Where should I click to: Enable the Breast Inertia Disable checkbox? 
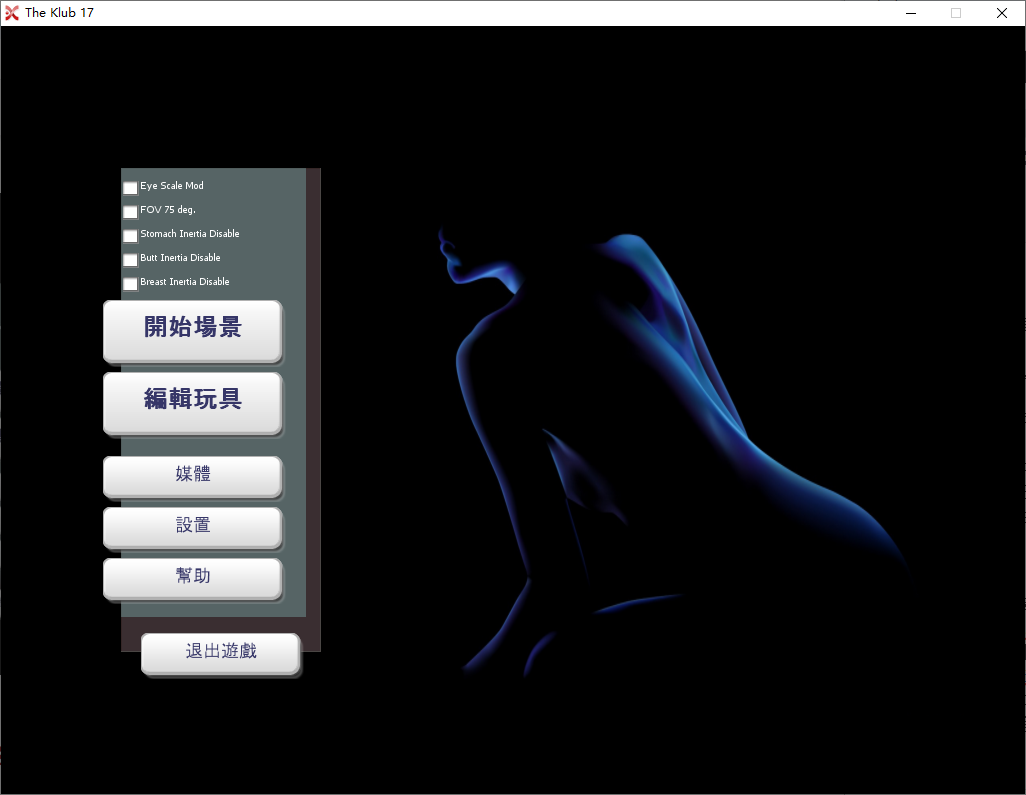(130, 284)
